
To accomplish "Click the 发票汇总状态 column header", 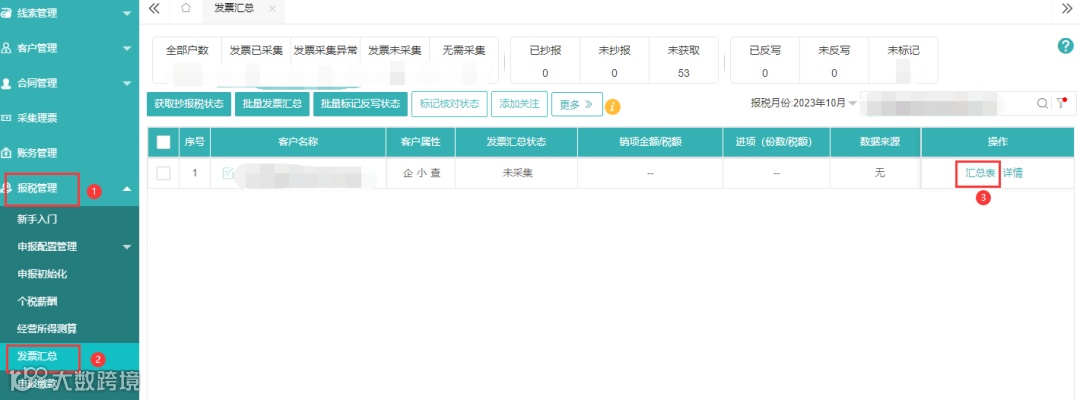I will click(517, 142).
